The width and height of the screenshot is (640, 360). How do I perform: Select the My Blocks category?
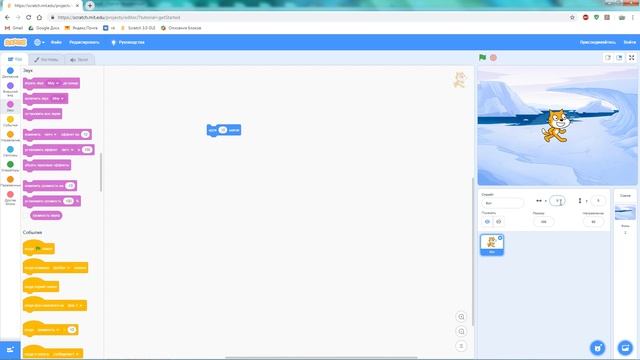click(x=10, y=198)
